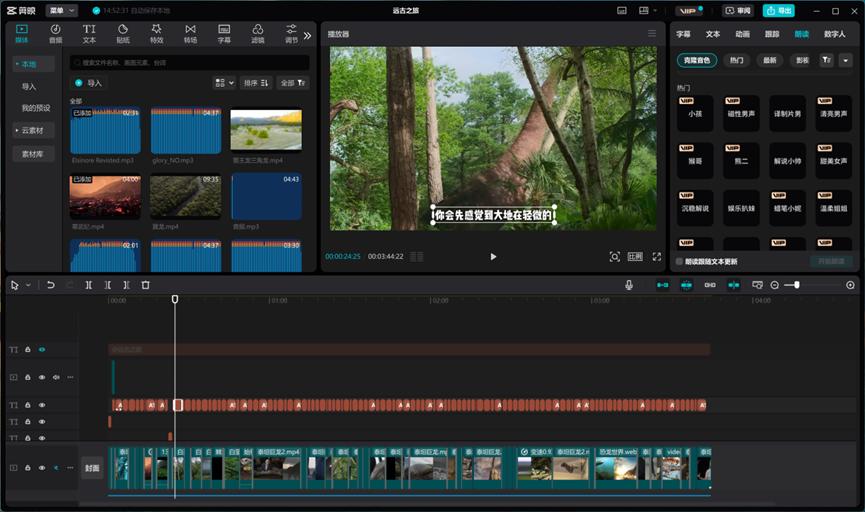Click the undo arrow in timeline toolbar
This screenshot has width=865, height=512.
51,285
